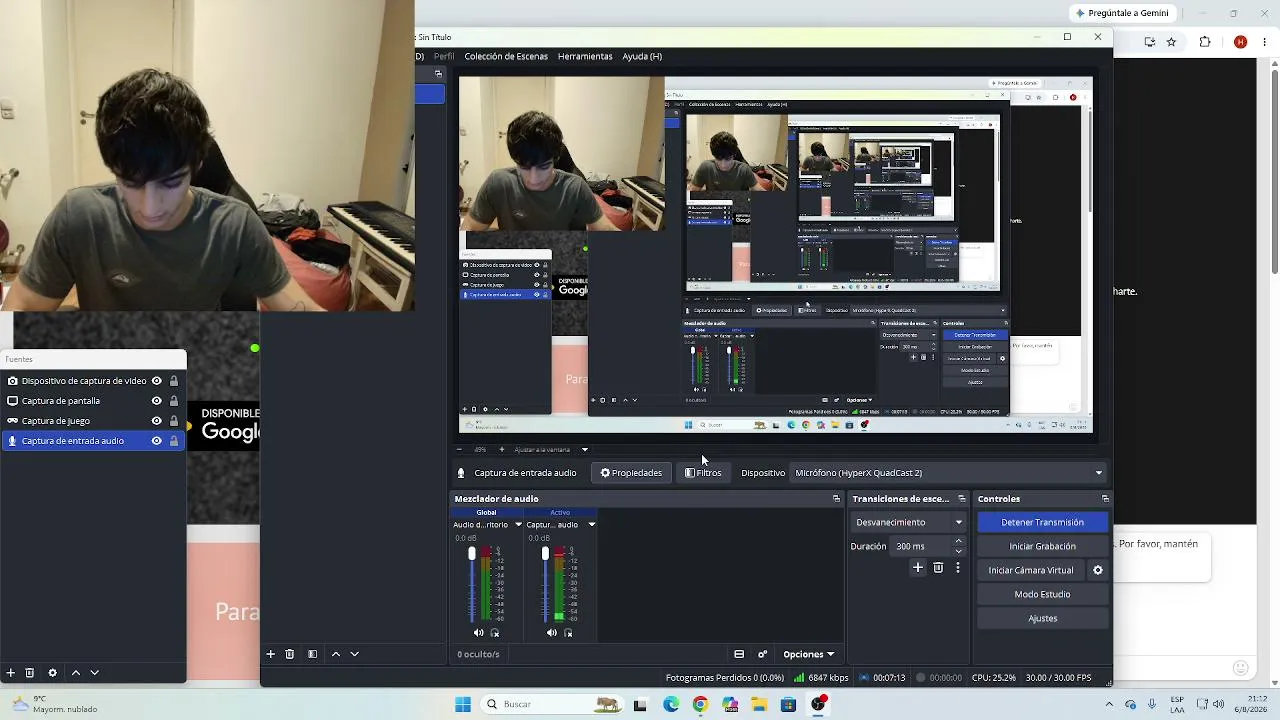
Task: Hide the Captura de juego source
Action: pyautogui.click(x=156, y=421)
